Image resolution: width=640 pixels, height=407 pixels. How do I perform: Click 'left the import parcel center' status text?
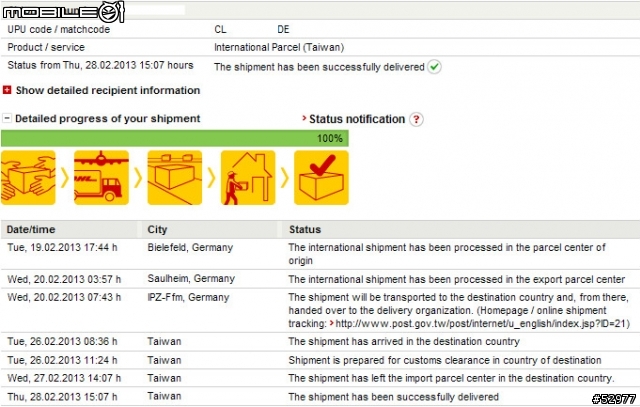pyautogui.click(x=451, y=378)
